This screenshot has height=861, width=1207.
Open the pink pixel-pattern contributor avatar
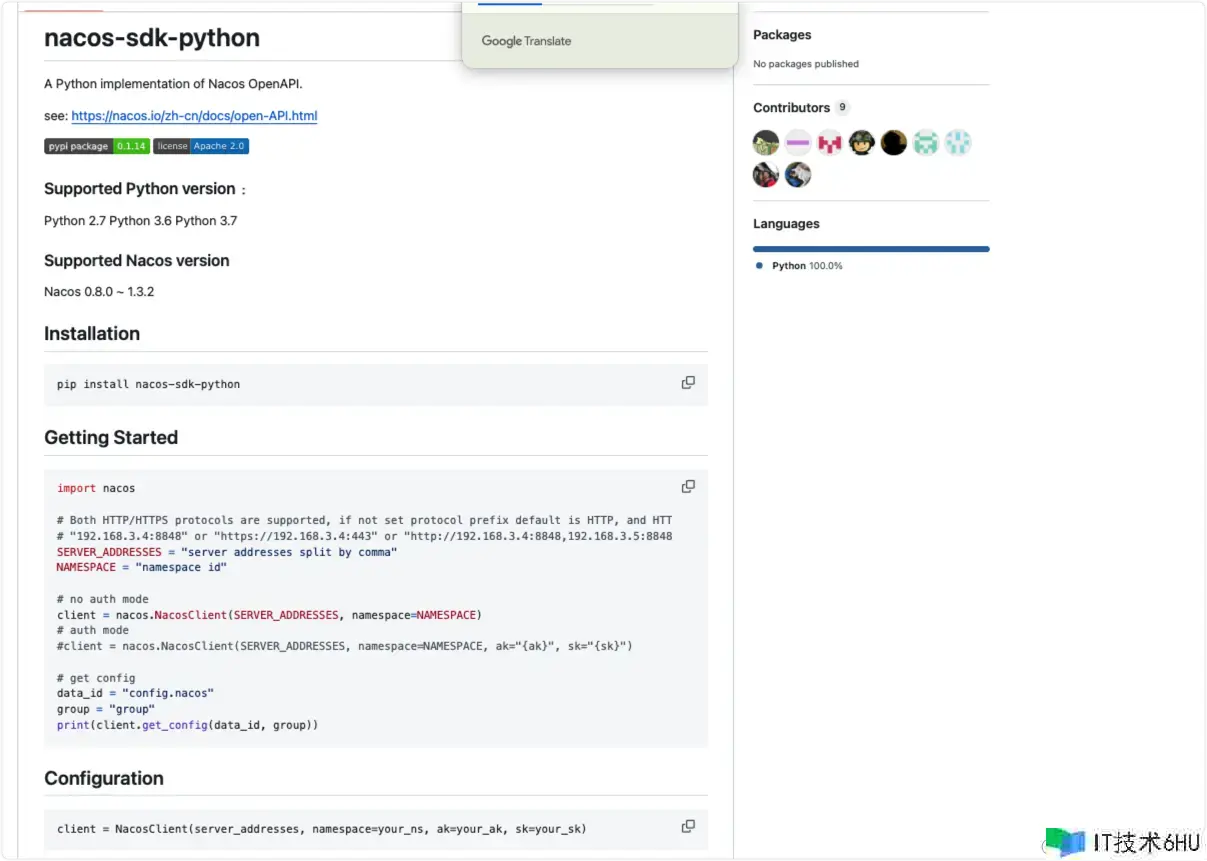click(x=830, y=143)
